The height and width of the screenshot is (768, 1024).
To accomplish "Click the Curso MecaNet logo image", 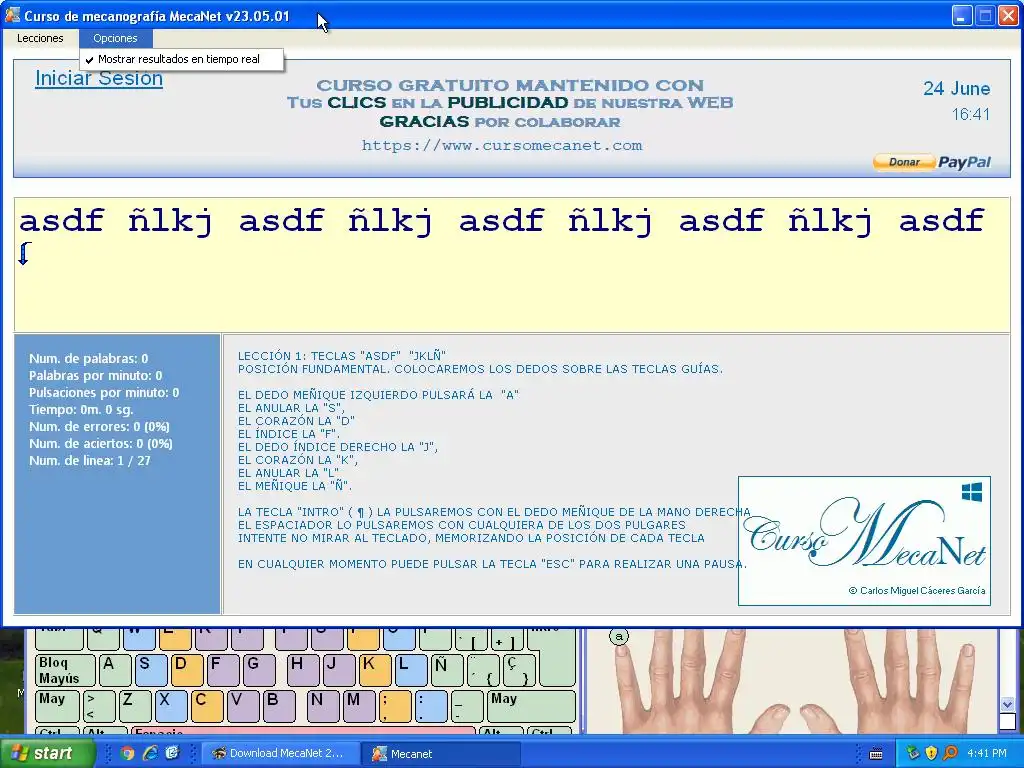I will (864, 541).
